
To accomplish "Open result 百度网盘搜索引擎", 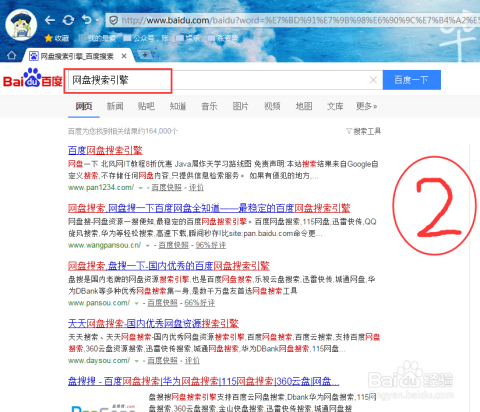I will 105,150.
